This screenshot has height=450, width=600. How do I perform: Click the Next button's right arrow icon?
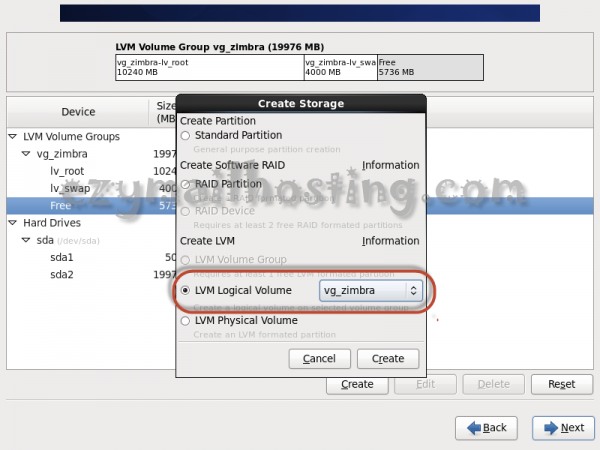551,428
